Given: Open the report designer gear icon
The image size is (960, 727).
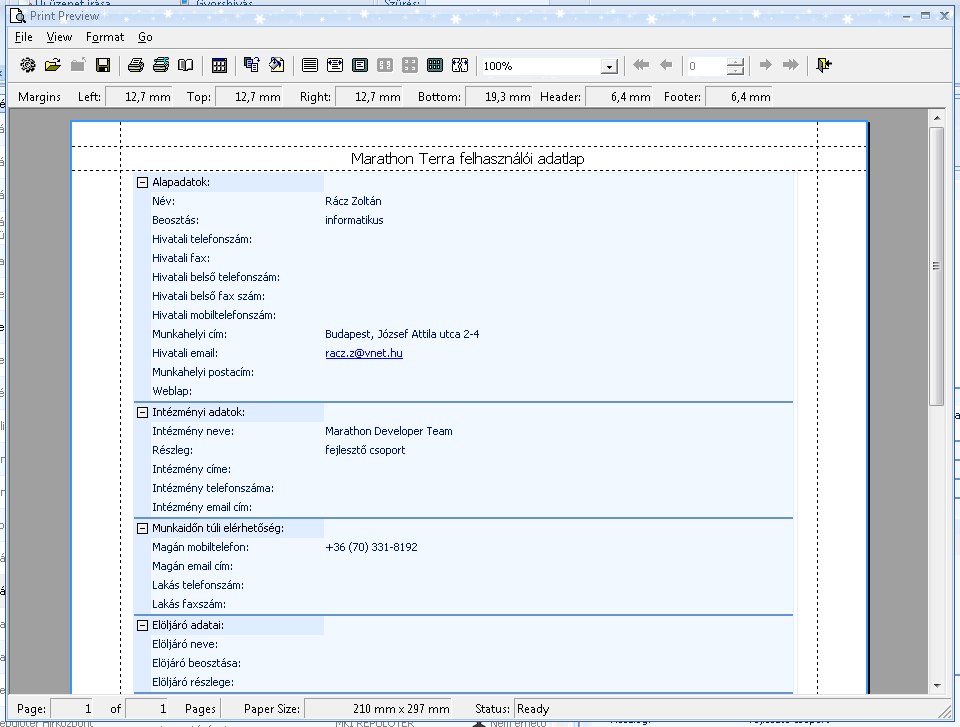Looking at the screenshot, I should click(28, 65).
